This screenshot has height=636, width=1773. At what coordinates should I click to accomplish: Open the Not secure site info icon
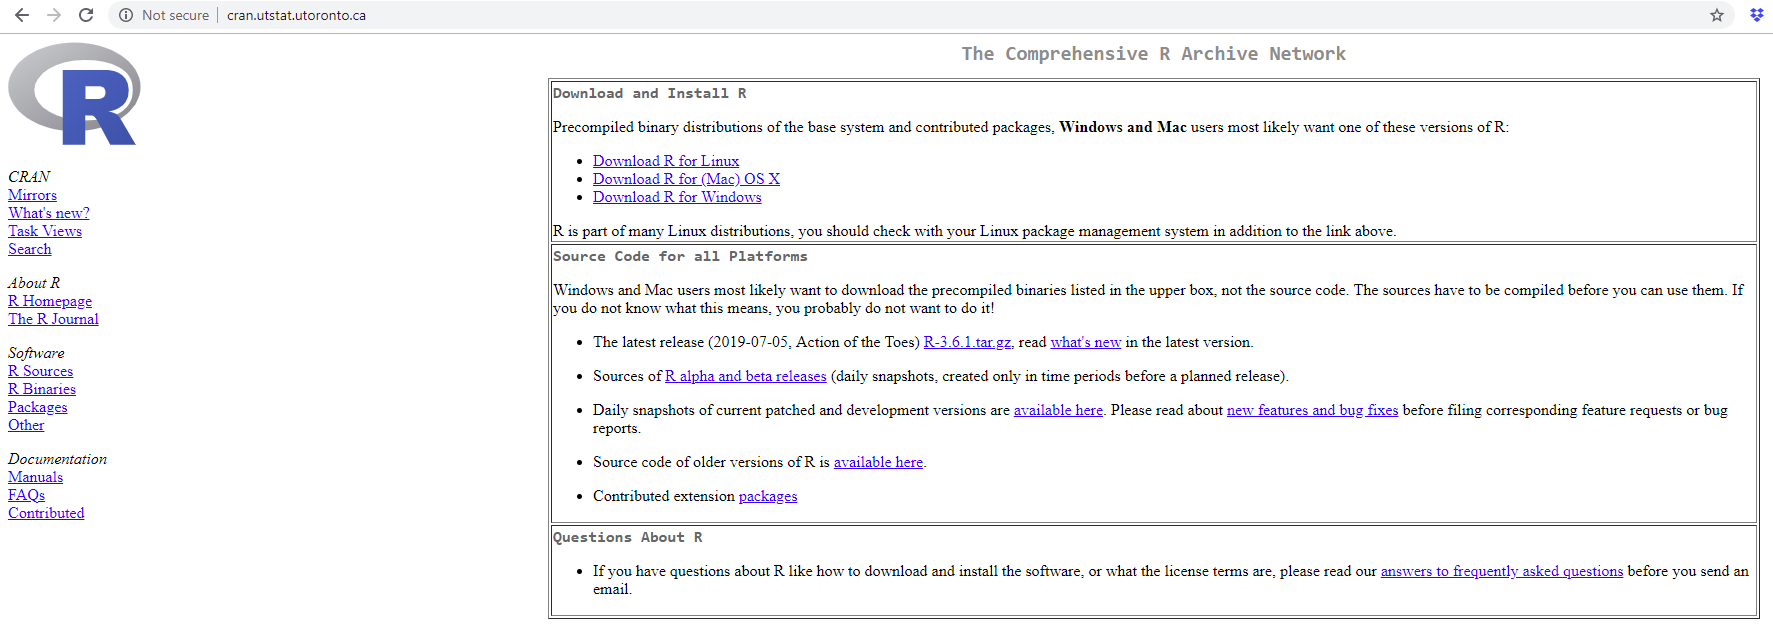tap(126, 15)
